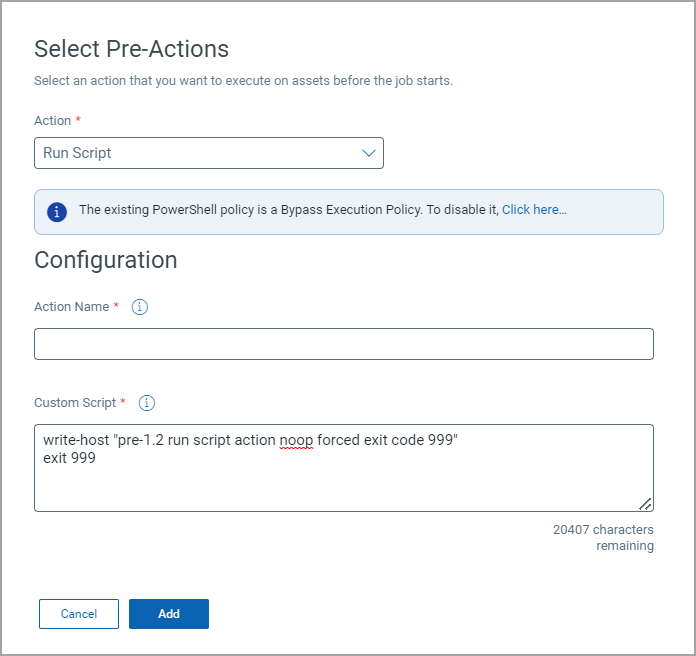Expand the Action dropdown chevron
Image resolution: width=696 pixels, height=656 pixels.
(x=368, y=153)
